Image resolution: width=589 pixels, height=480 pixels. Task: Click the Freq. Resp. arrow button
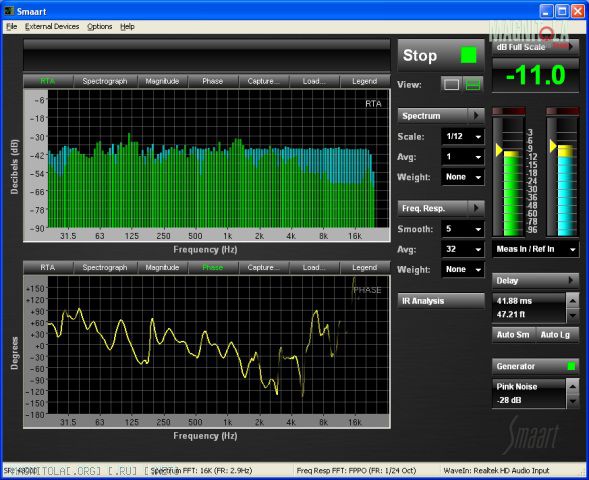476,208
